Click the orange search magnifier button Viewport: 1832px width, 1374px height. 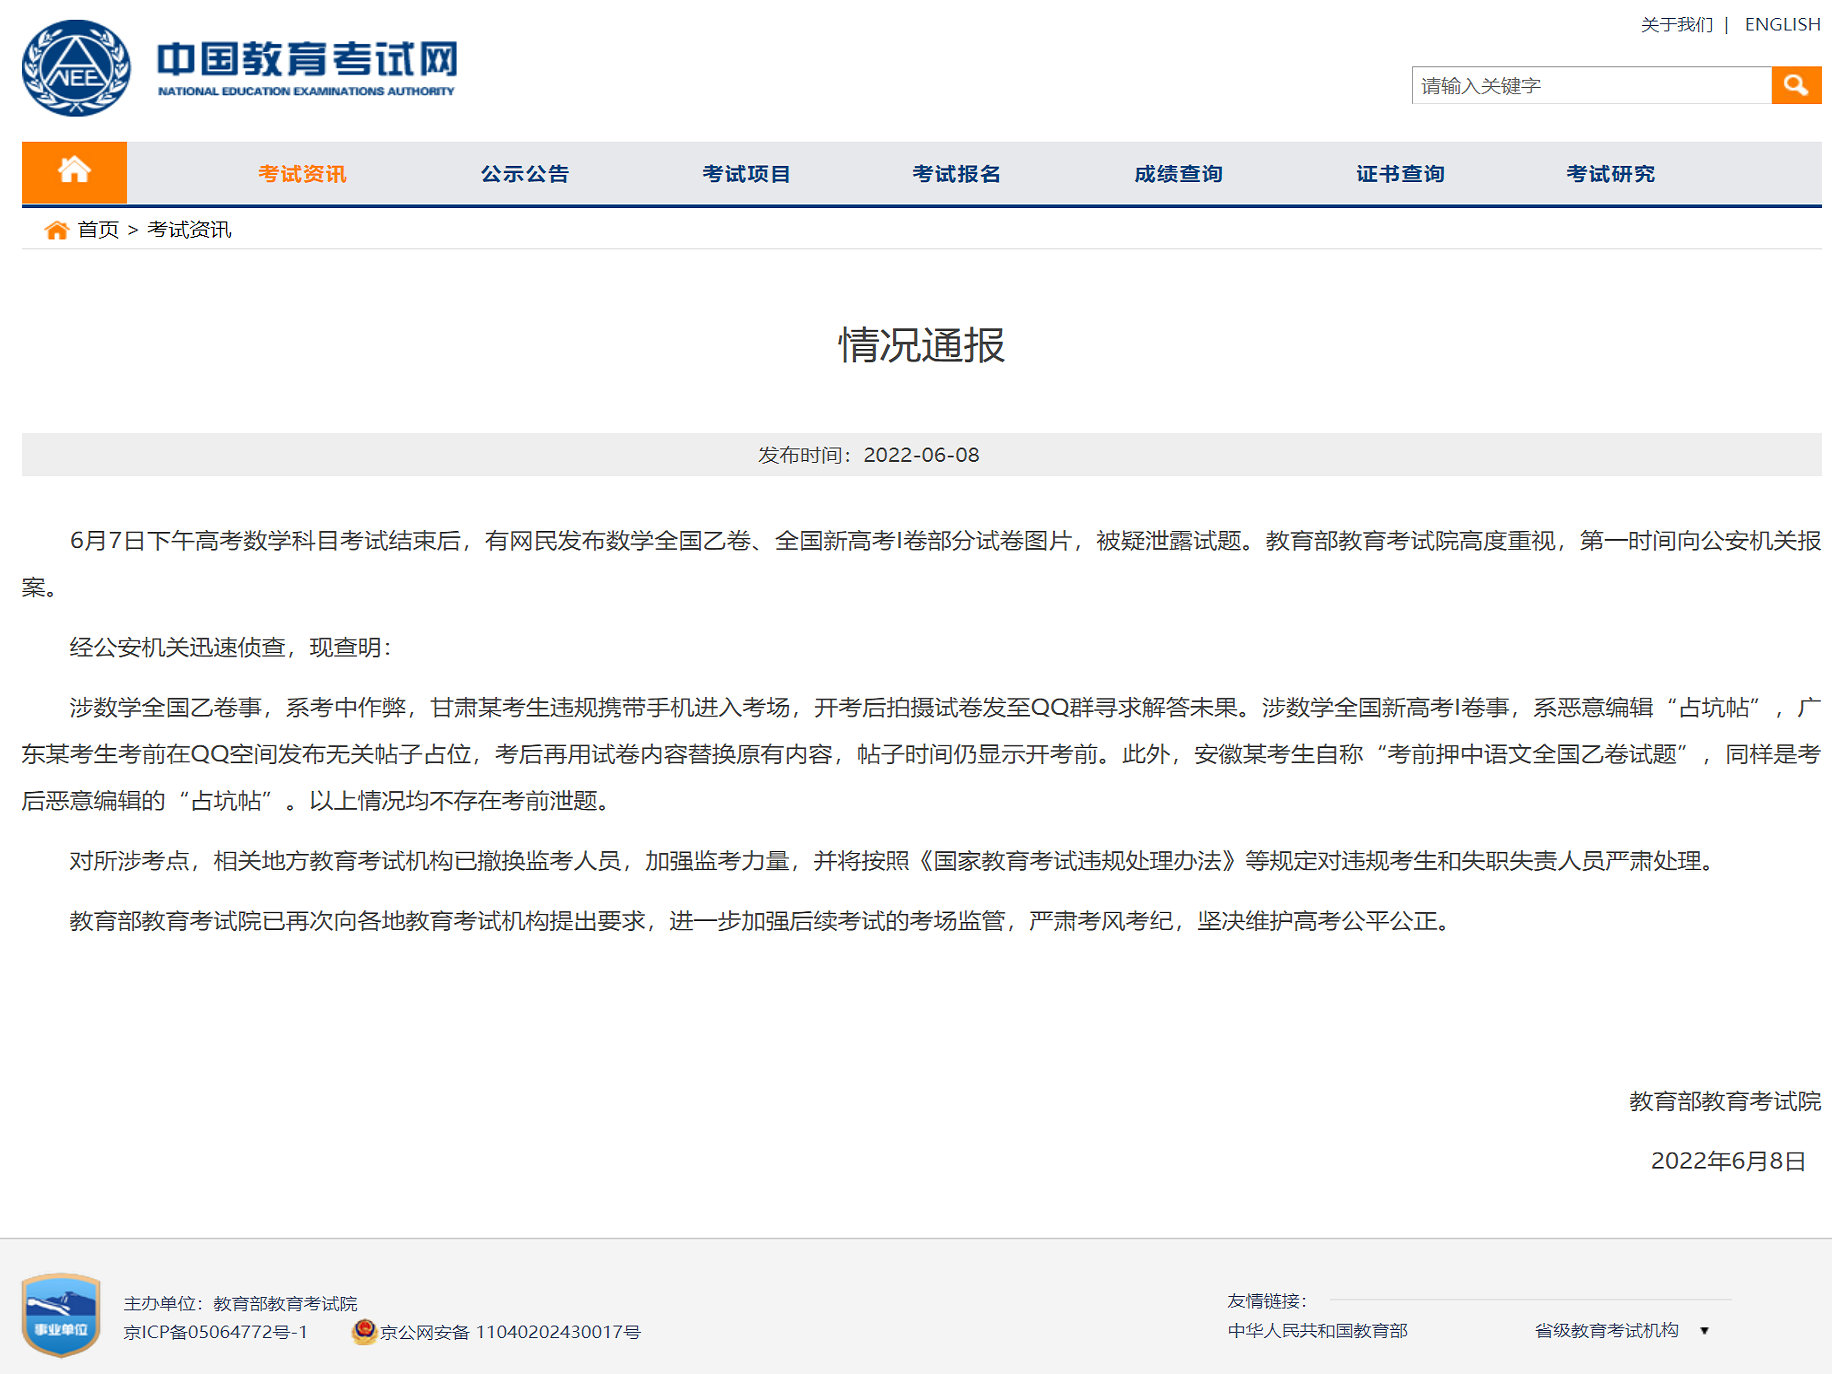1795,85
